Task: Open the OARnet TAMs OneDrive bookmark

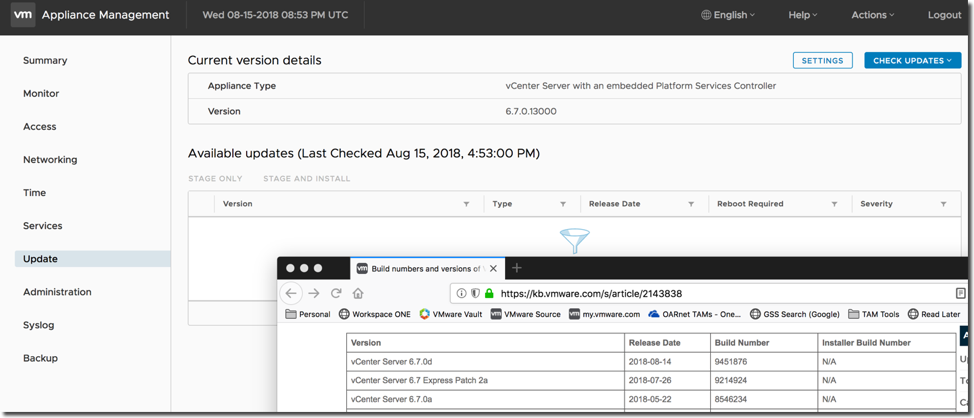Action: [x=694, y=314]
